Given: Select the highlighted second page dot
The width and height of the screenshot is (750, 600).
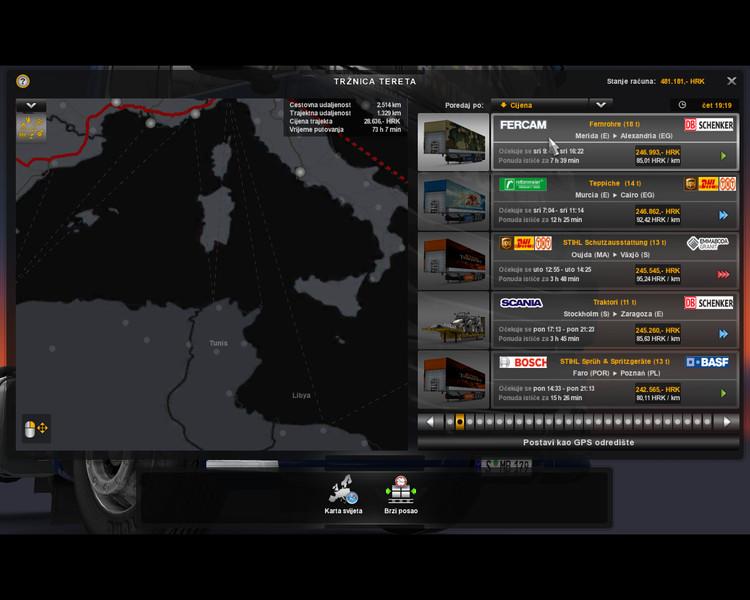Looking at the screenshot, I should point(459,421).
